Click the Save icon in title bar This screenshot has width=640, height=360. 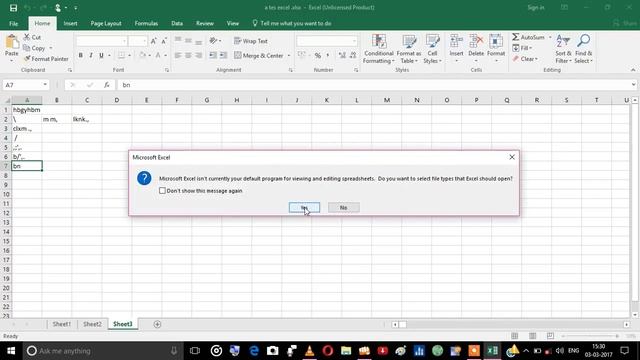[x=13, y=8]
